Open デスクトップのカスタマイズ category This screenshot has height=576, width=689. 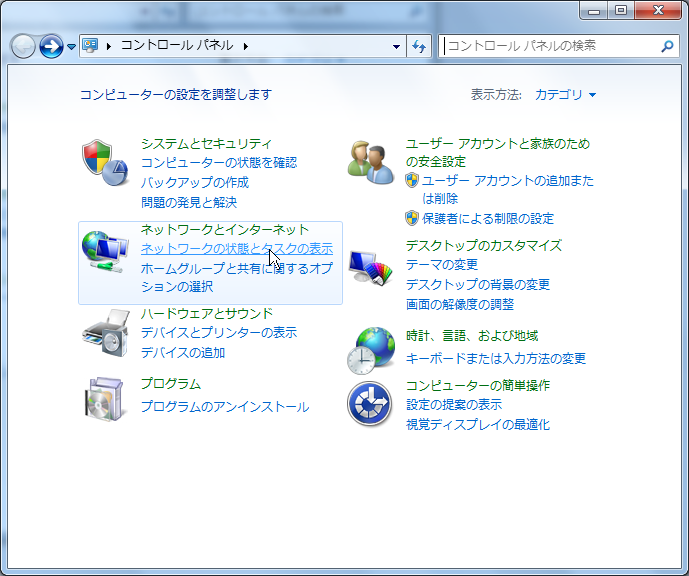484,245
